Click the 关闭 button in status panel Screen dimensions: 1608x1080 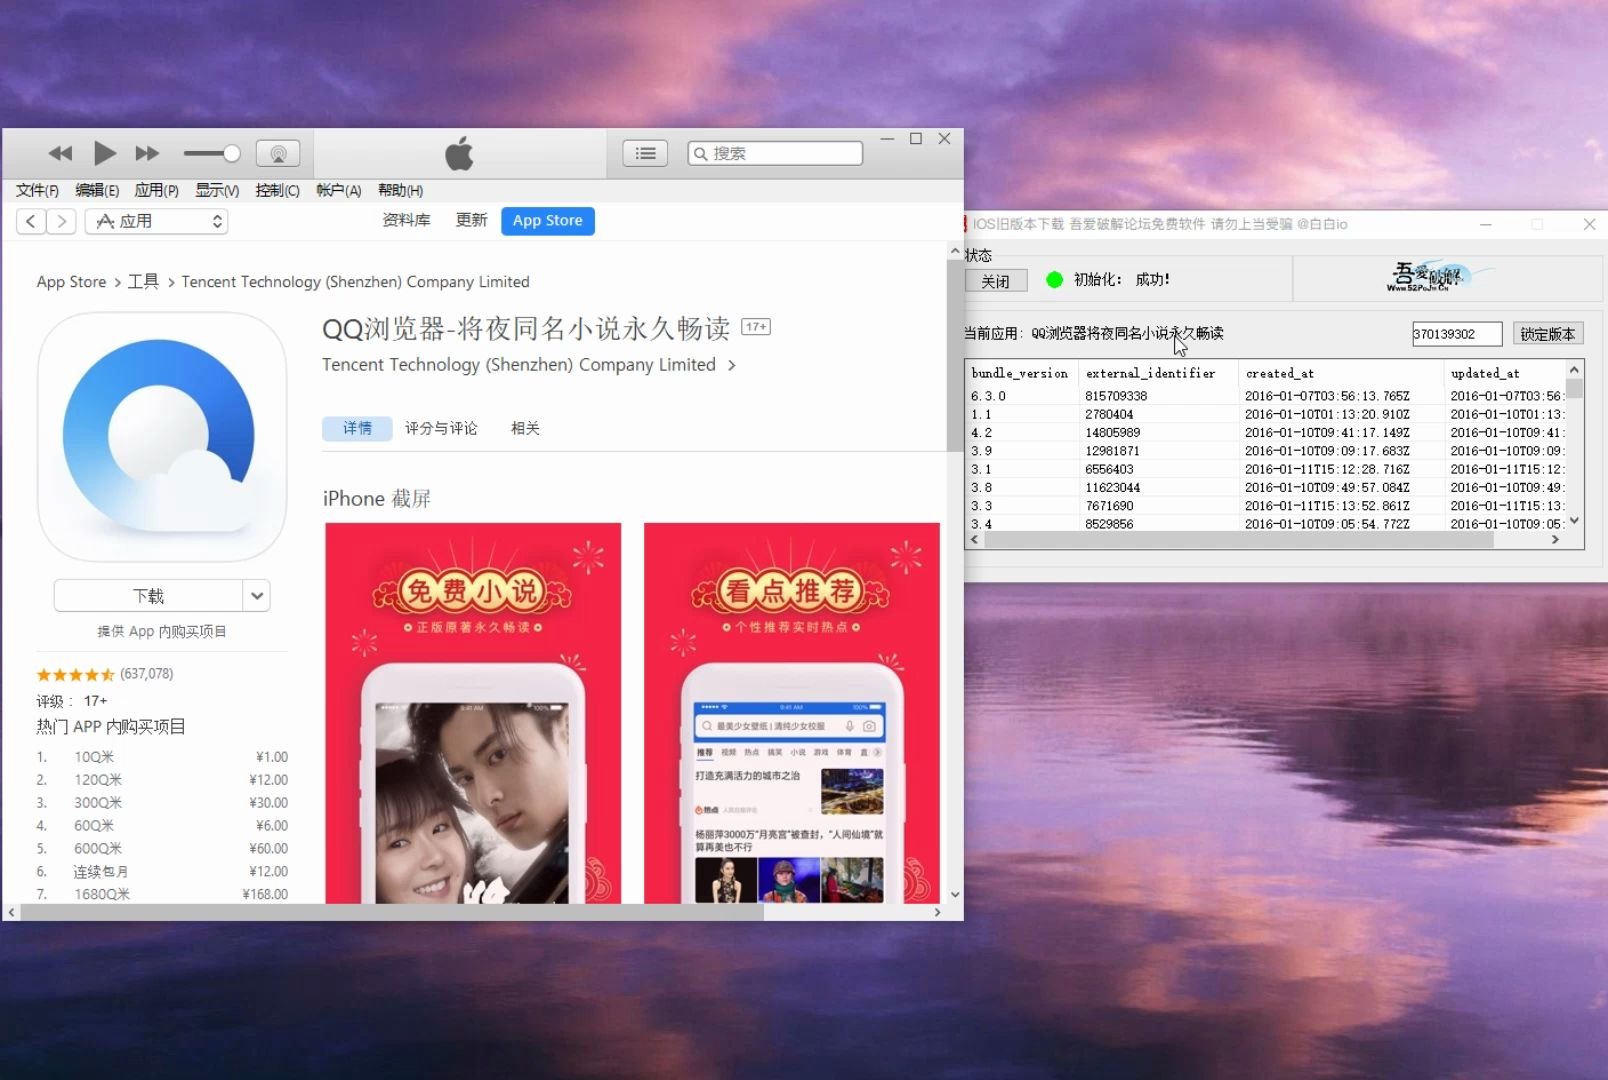coord(996,281)
